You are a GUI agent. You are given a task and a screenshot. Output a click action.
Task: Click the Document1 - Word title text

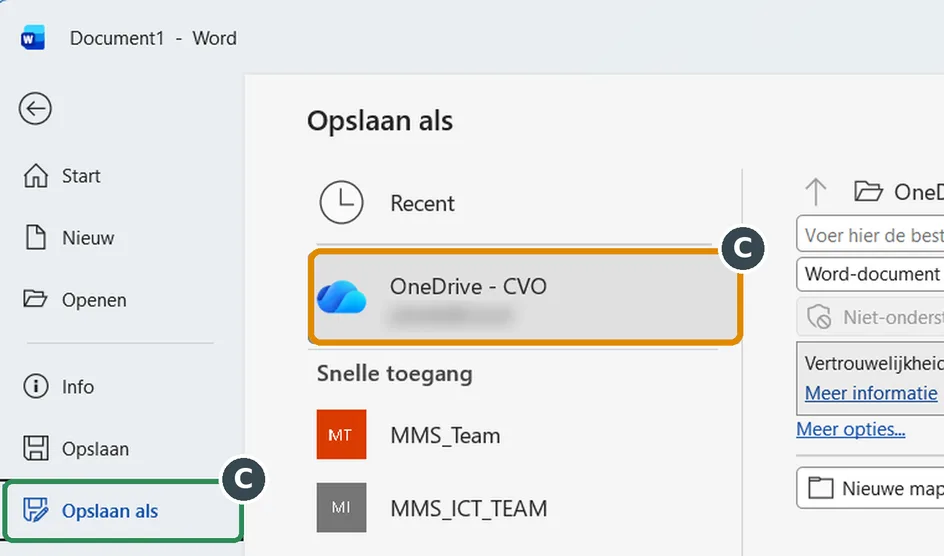point(154,38)
